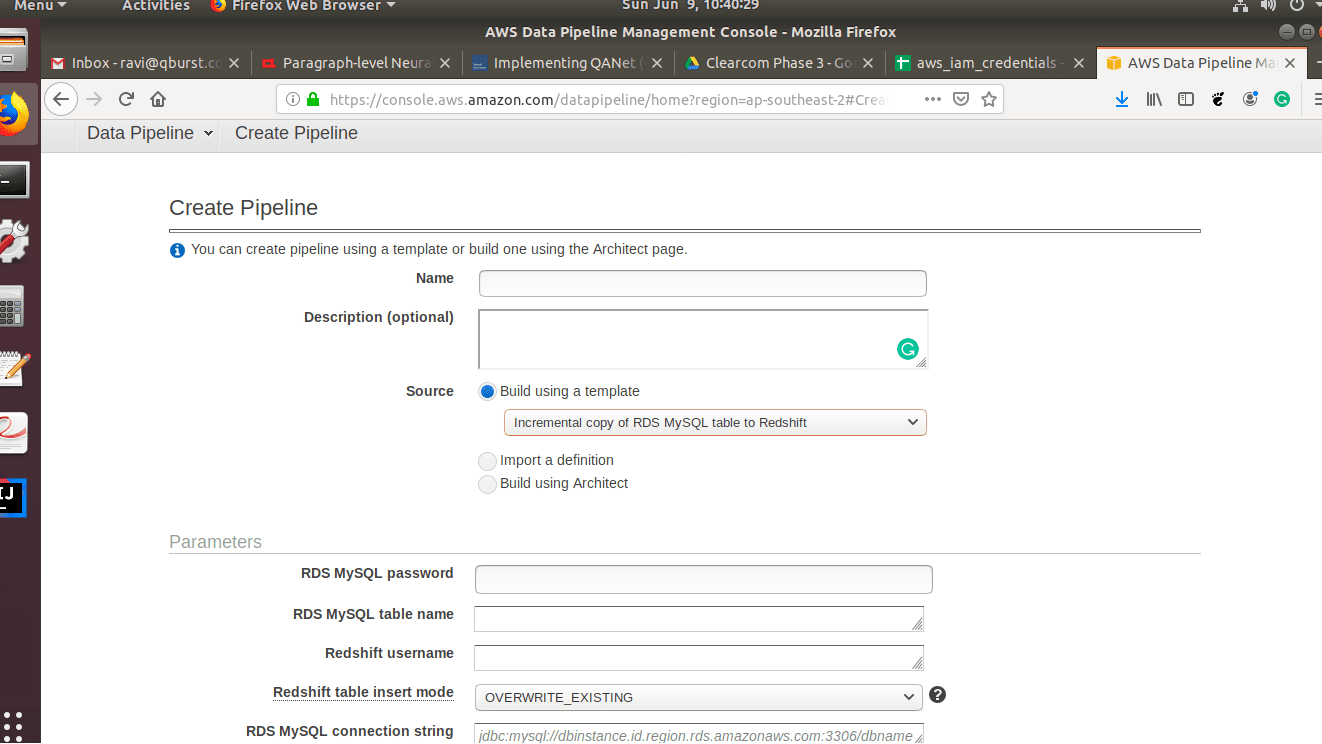
Task: Click the Redshift username field
Action: [x=699, y=658]
